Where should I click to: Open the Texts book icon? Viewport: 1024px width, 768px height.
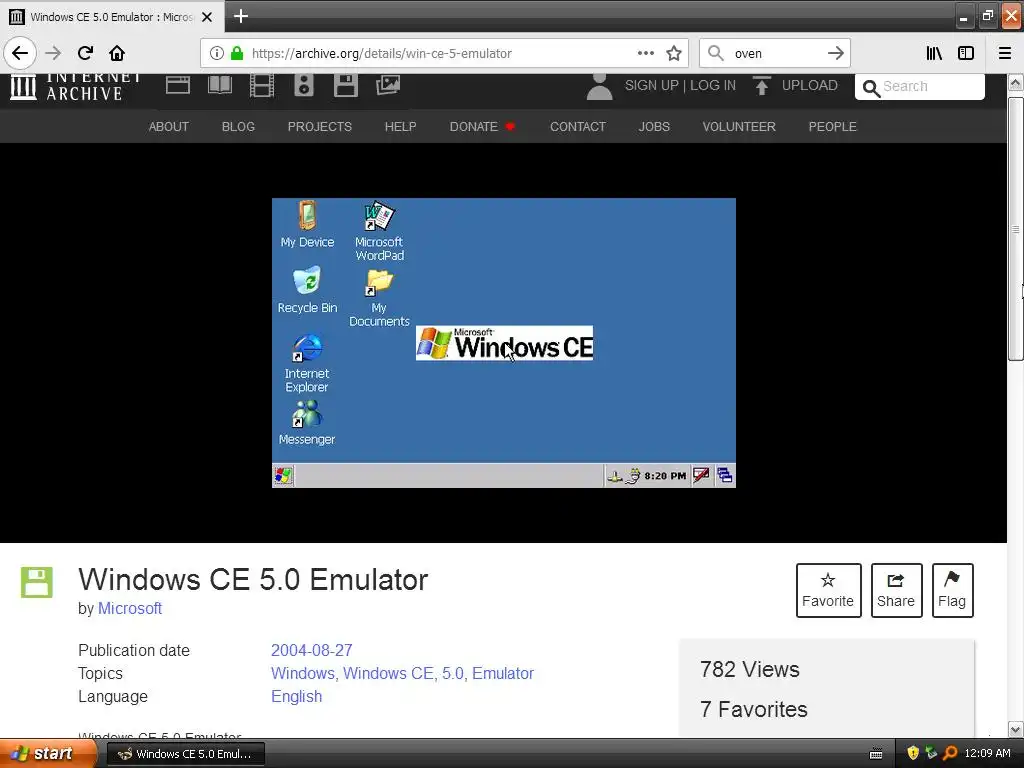pyautogui.click(x=220, y=85)
